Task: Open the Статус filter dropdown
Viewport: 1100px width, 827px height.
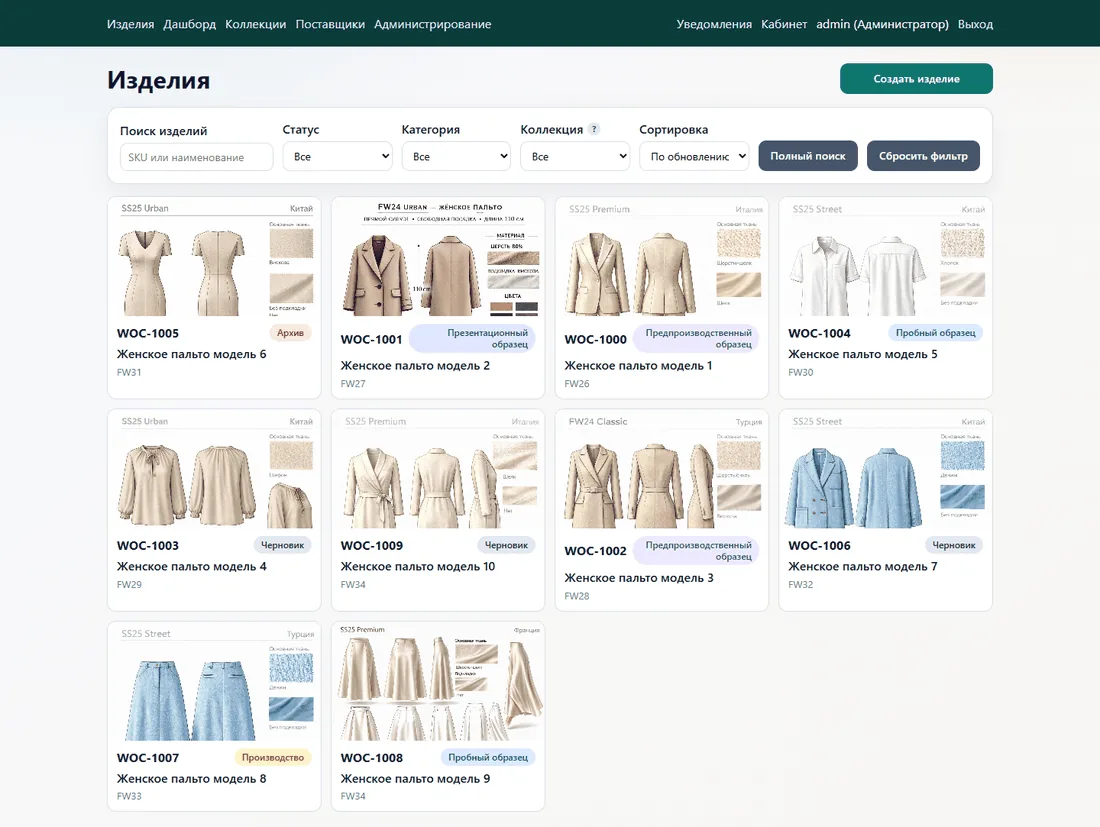Action: (337, 156)
